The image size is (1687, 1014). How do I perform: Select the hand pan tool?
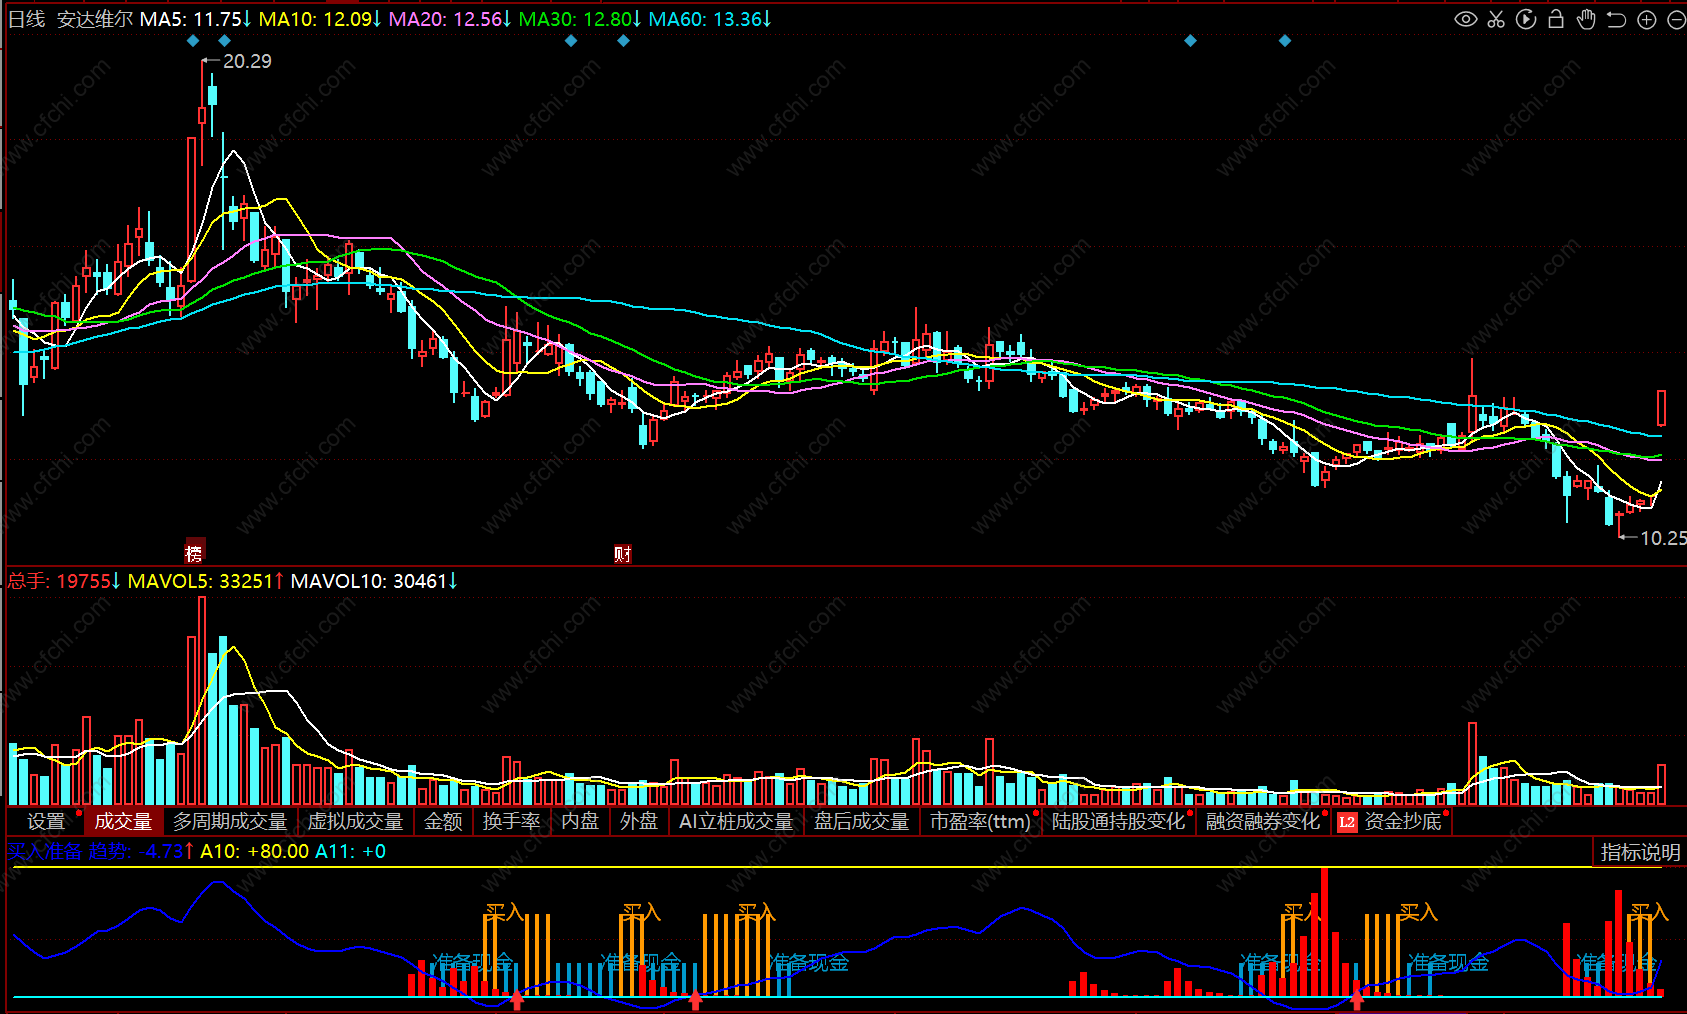[1586, 19]
